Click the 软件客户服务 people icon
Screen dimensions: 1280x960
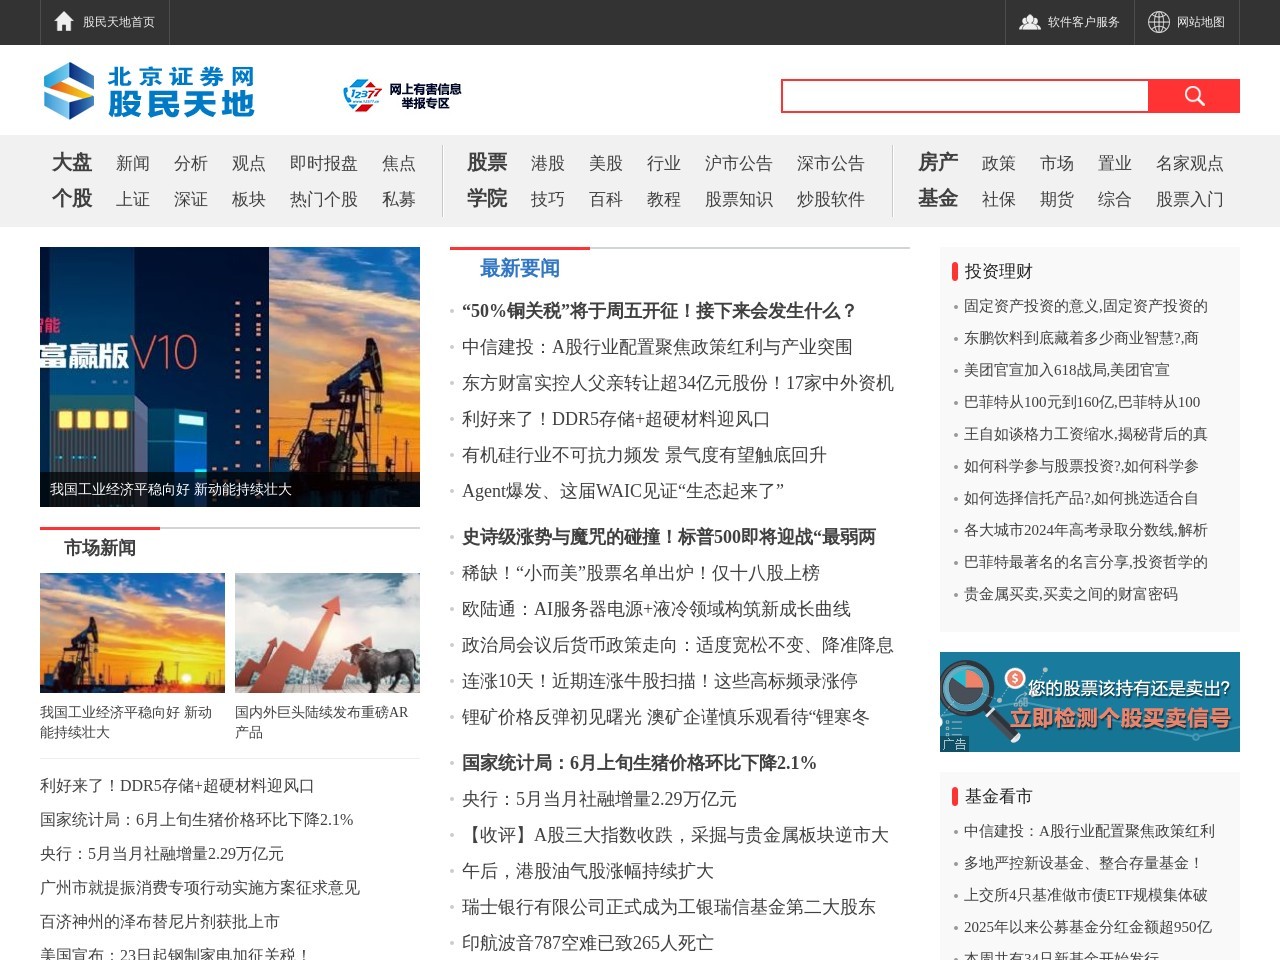[x=1029, y=22]
